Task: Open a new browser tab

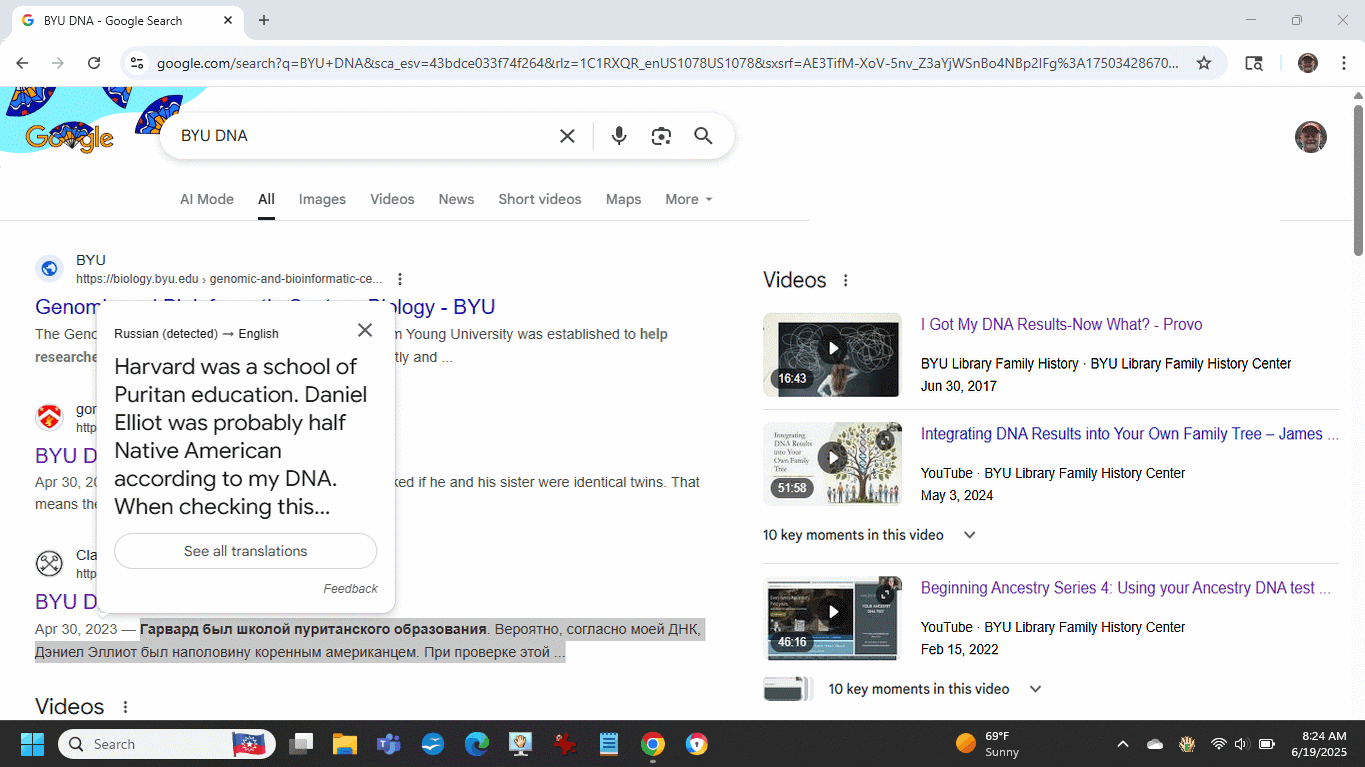Action: pyautogui.click(x=264, y=20)
